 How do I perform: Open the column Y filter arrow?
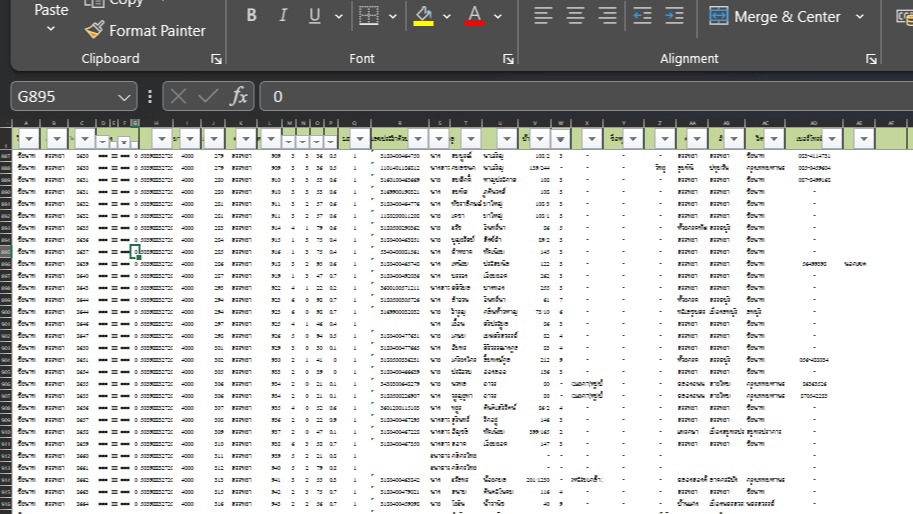tap(633, 139)
